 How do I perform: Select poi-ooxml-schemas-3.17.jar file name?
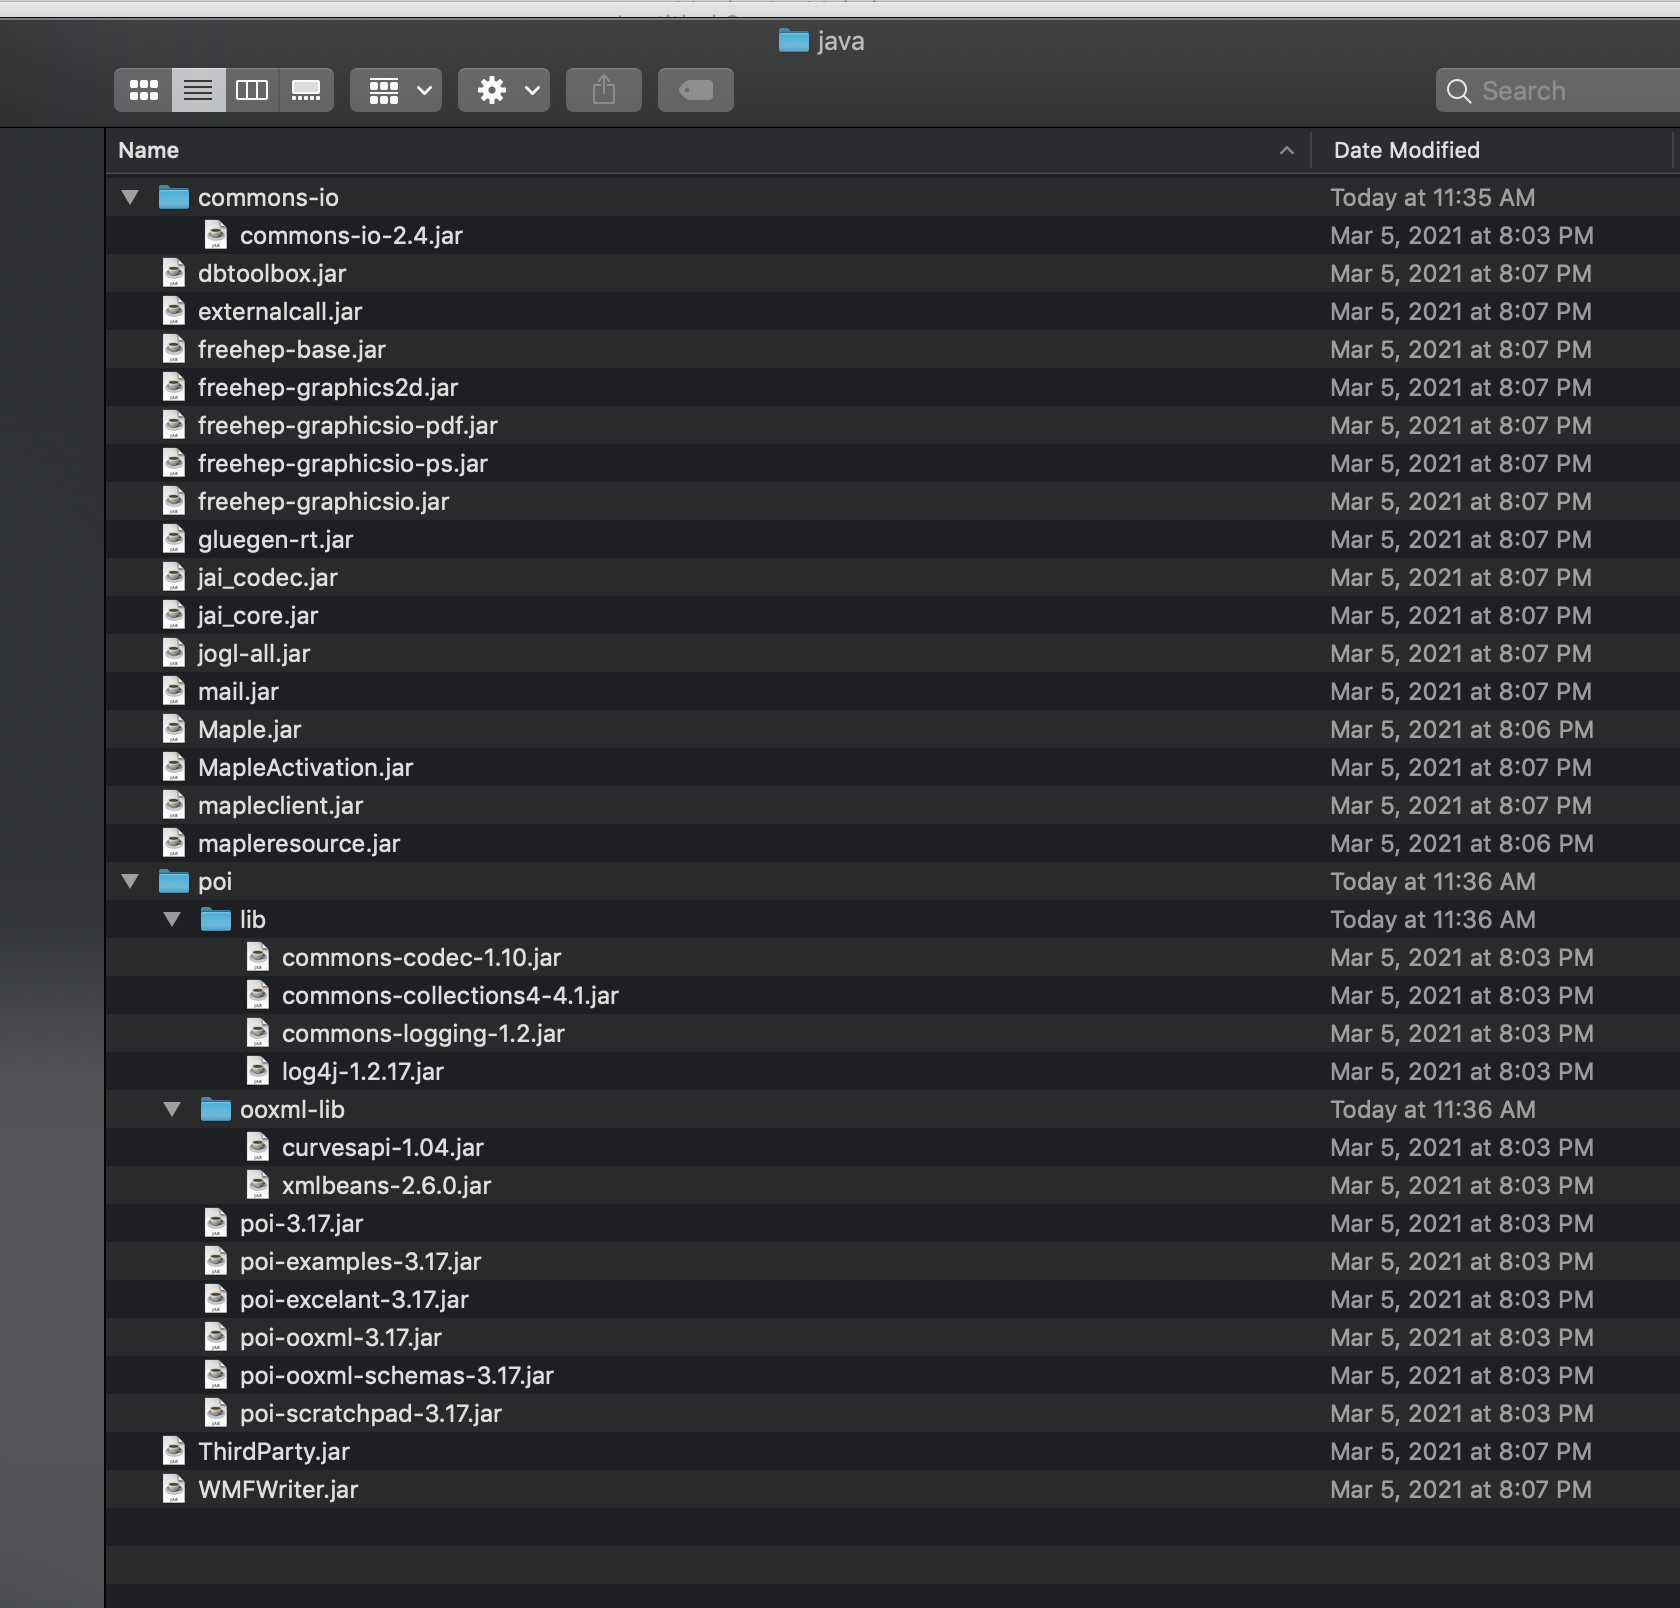point(397,1375)
